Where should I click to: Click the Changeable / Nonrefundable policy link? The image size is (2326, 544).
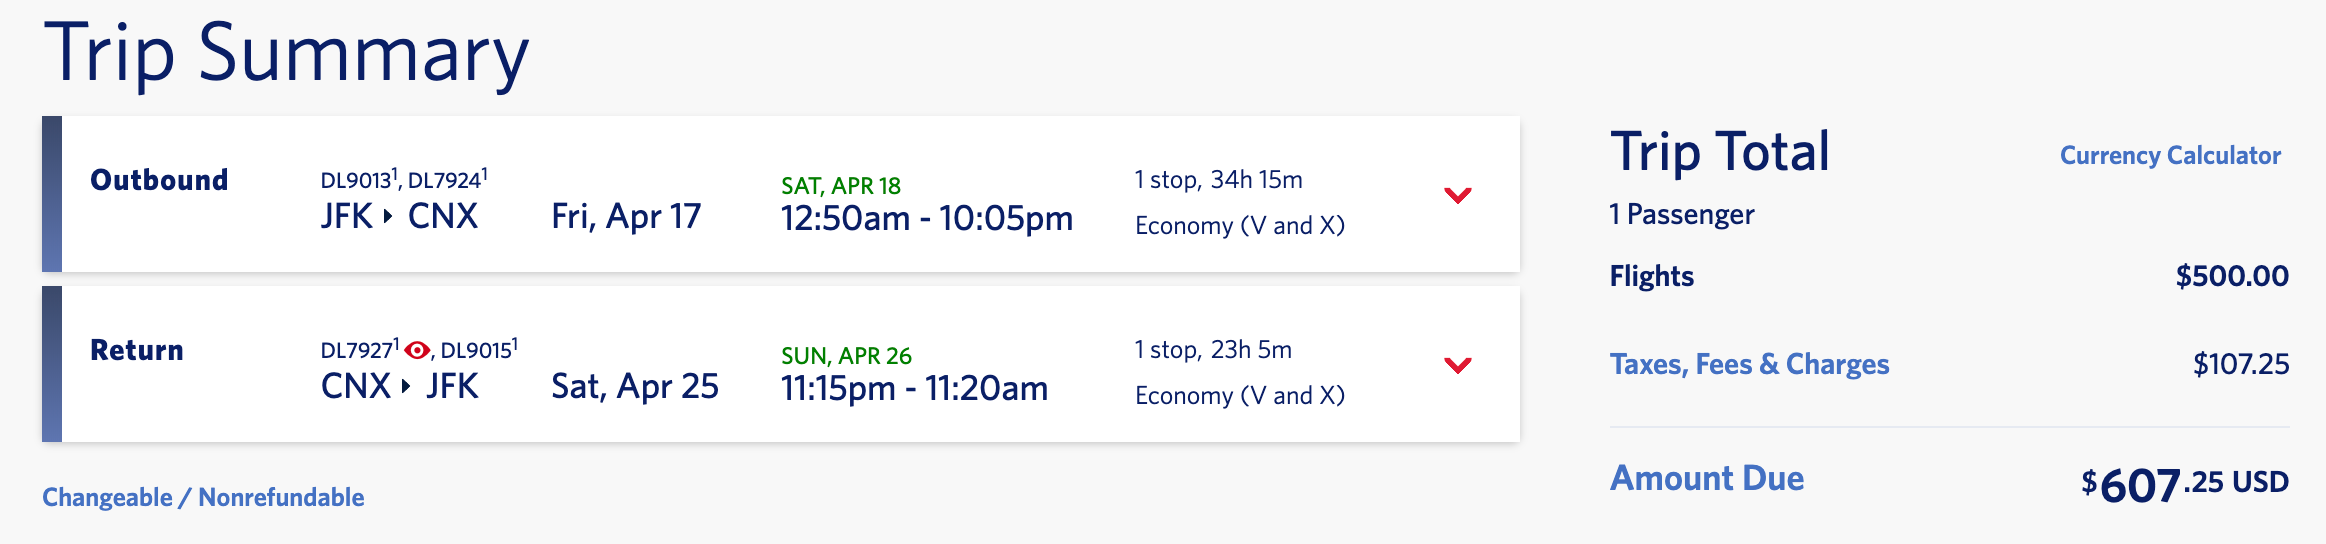(203, 497)
